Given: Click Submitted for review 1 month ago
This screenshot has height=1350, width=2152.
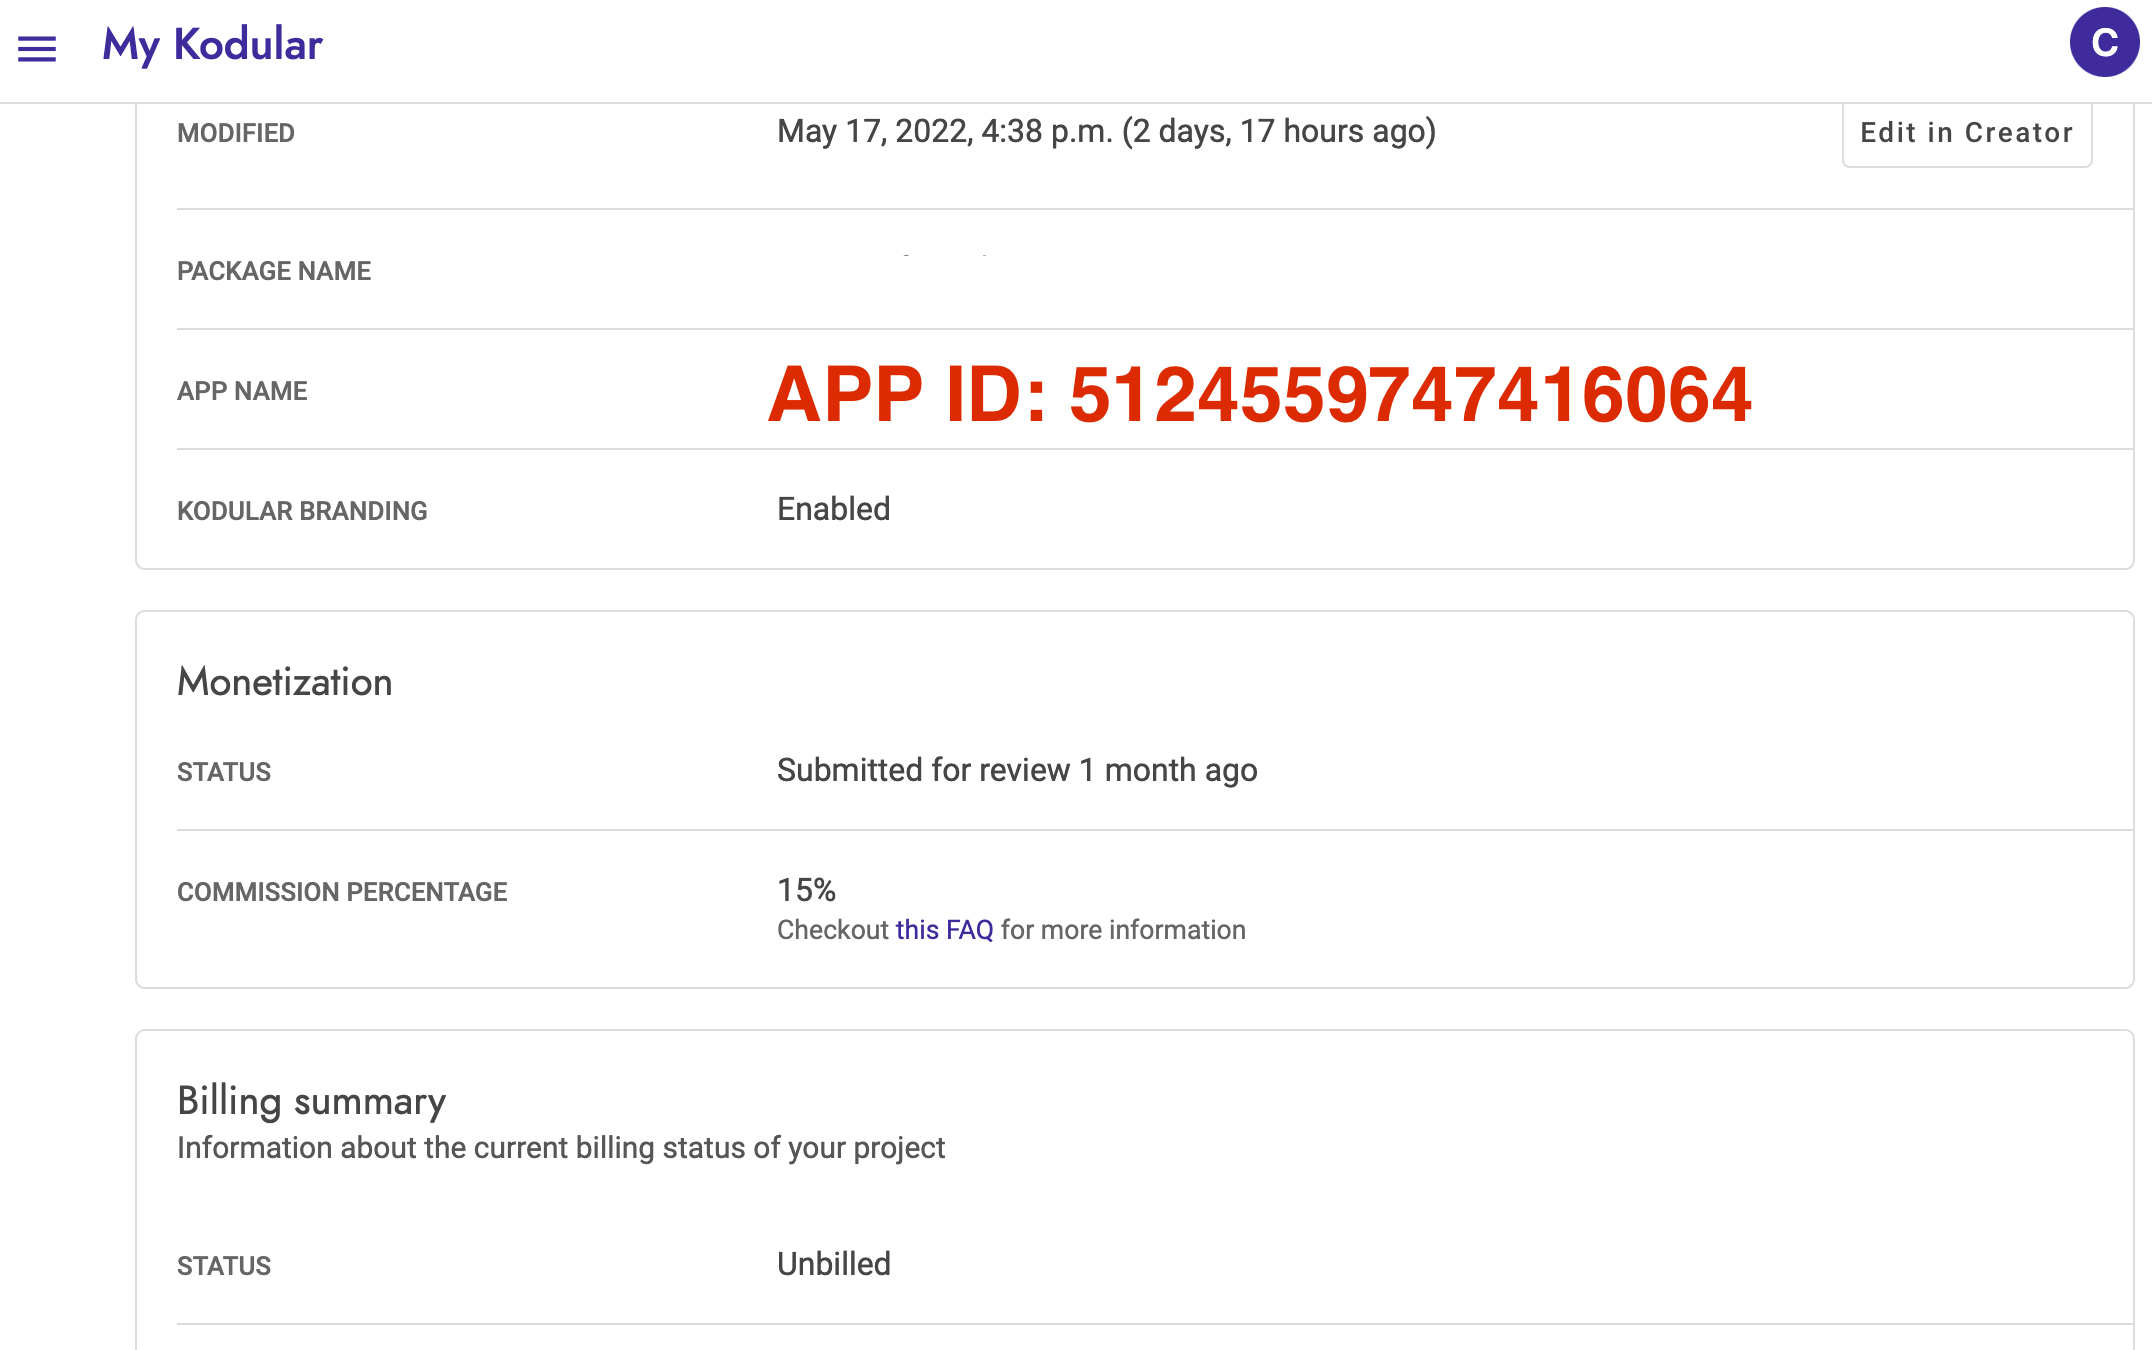Looking at the screenshot, I should pyautogui.click(x=1017, y=770).
